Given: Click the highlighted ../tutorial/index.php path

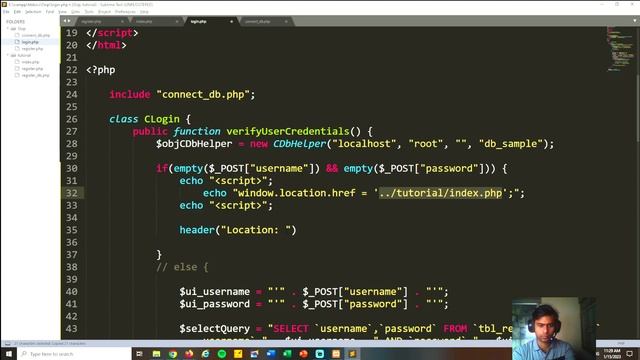Looking at the screenshot, I should coord(440,193).
